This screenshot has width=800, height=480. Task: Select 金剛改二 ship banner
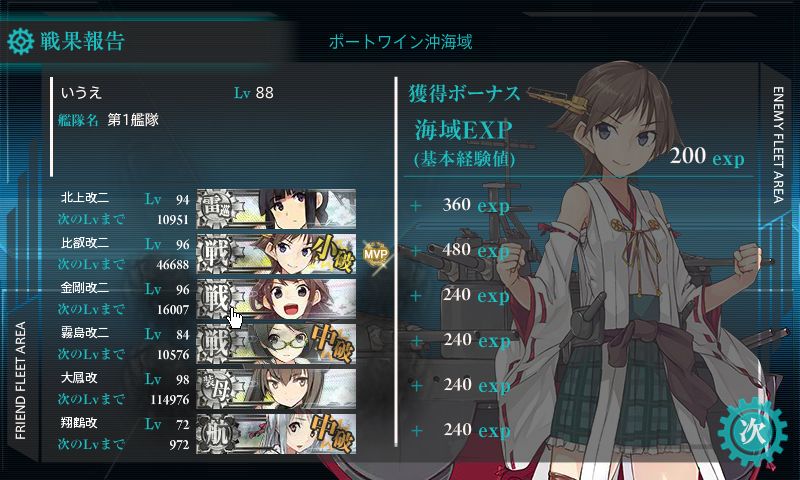coord(276,298)
